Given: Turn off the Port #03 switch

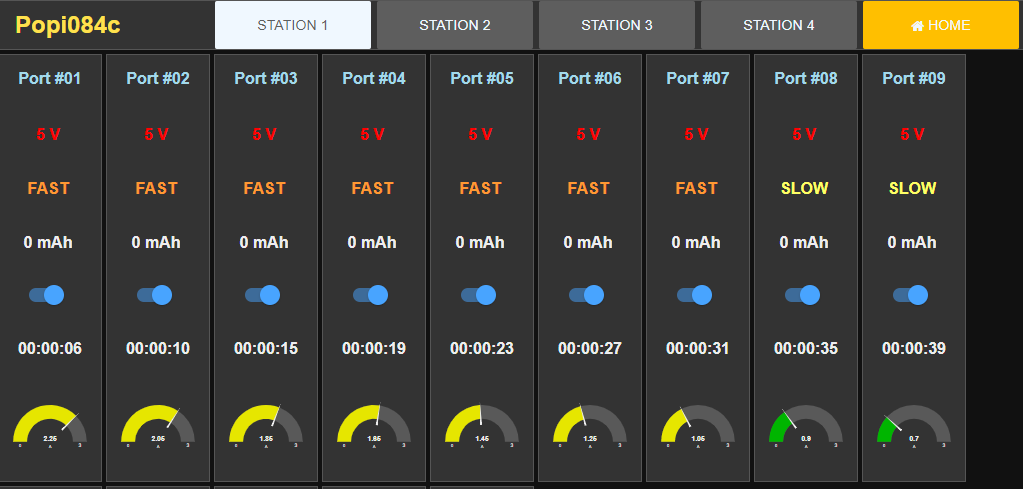Looking at the screenshot, I should tap(262, 295).
